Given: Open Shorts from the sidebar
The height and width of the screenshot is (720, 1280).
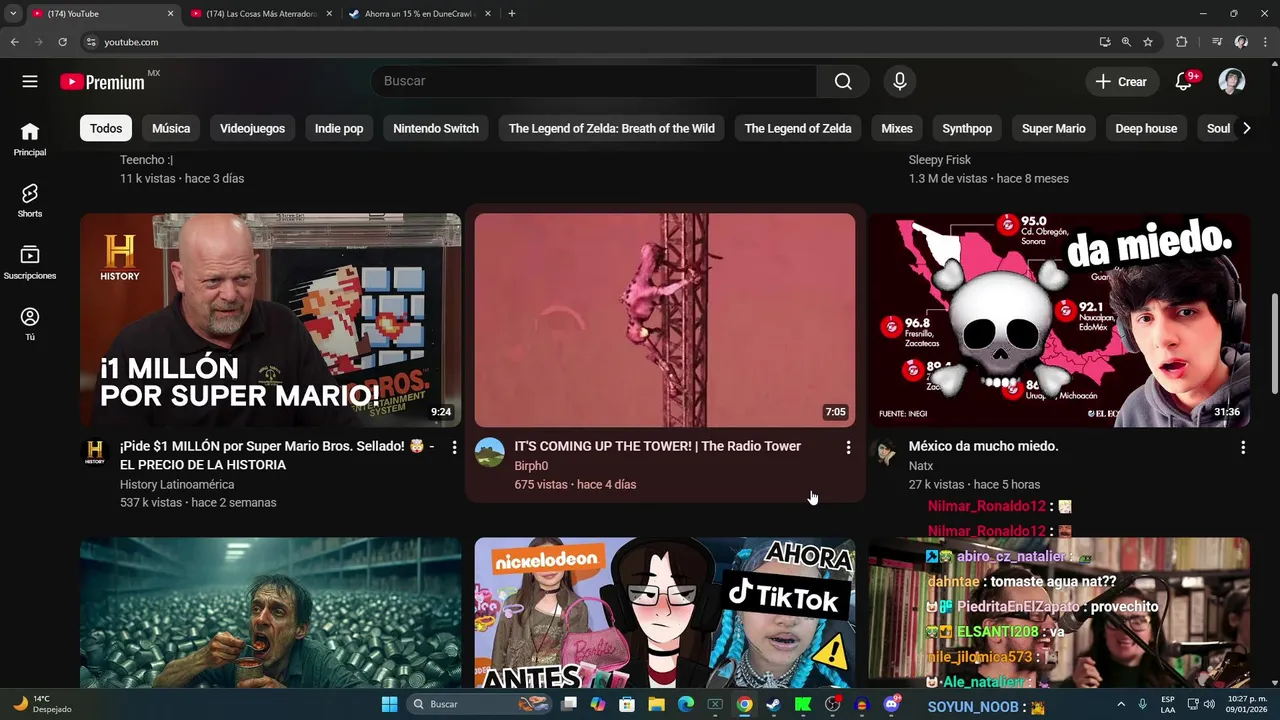Looking at the screenshot, I should tap(30, 201).
